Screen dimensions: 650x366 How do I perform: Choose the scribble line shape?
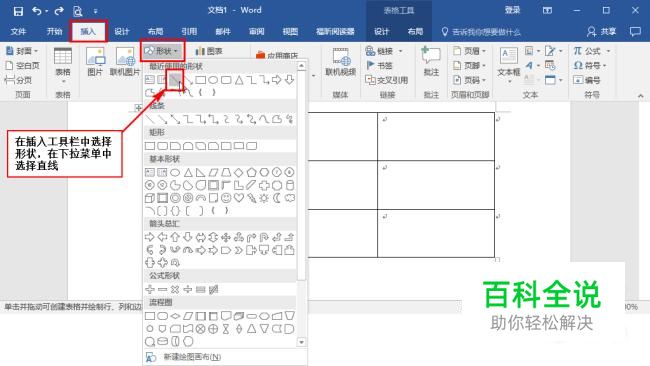point(289,119)
